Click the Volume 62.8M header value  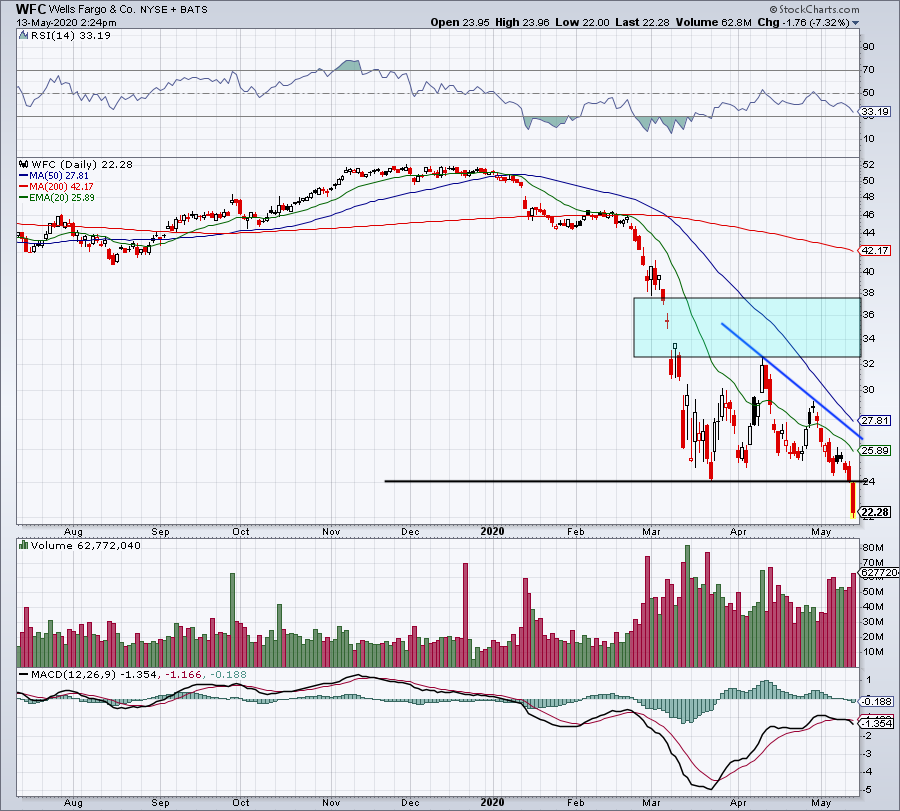click(713, 22)
